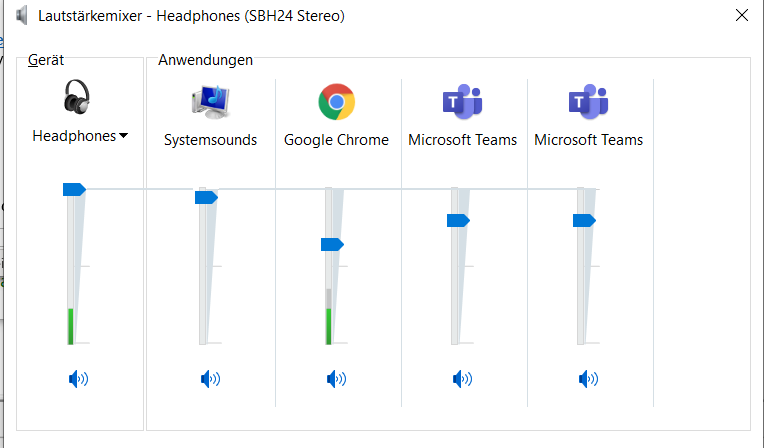Image resolution: width=764 pixels, height=448 pixels.
Task: Mute Google Chrome audio
Action: (x=336, y=379)
